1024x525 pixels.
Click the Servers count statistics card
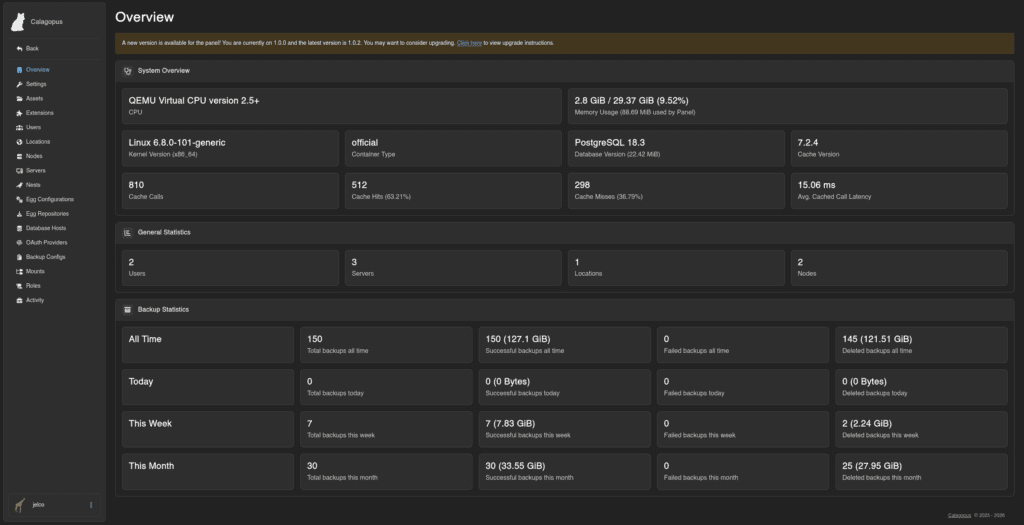pyautogui.click(x=453, y=267)
